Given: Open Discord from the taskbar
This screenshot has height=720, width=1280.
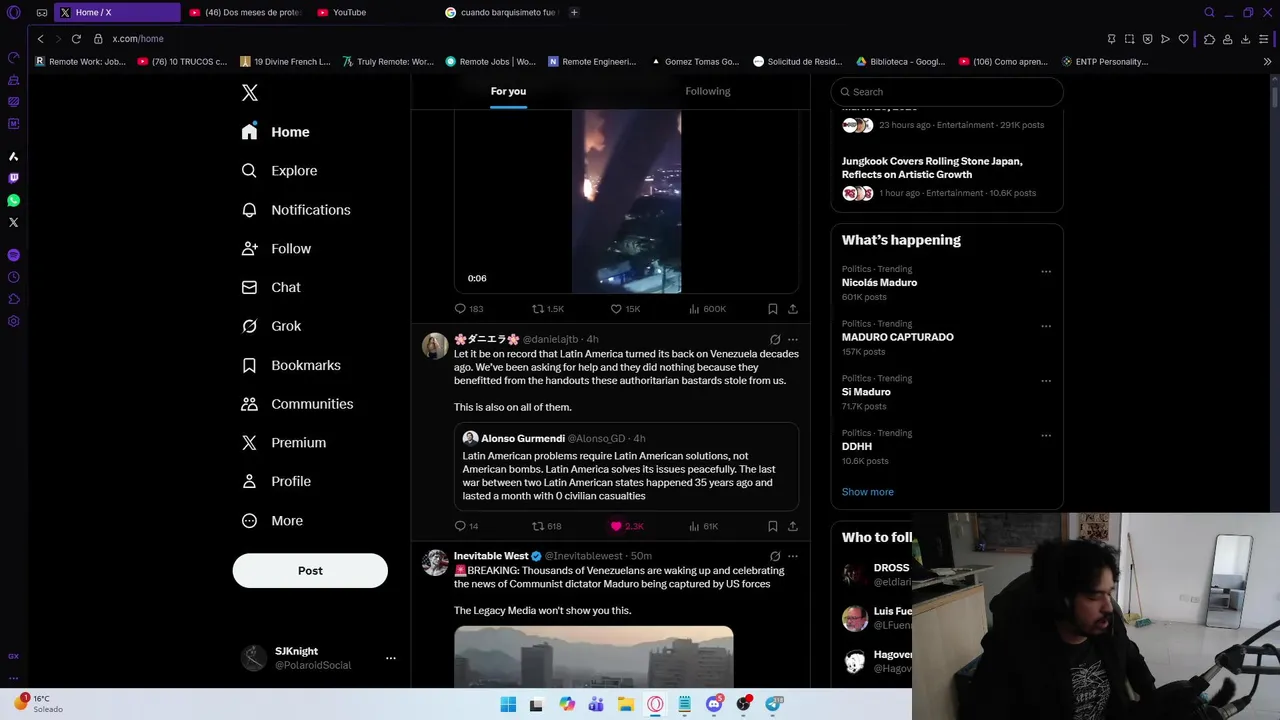Looking at the screenshot, I should point(714,704).
